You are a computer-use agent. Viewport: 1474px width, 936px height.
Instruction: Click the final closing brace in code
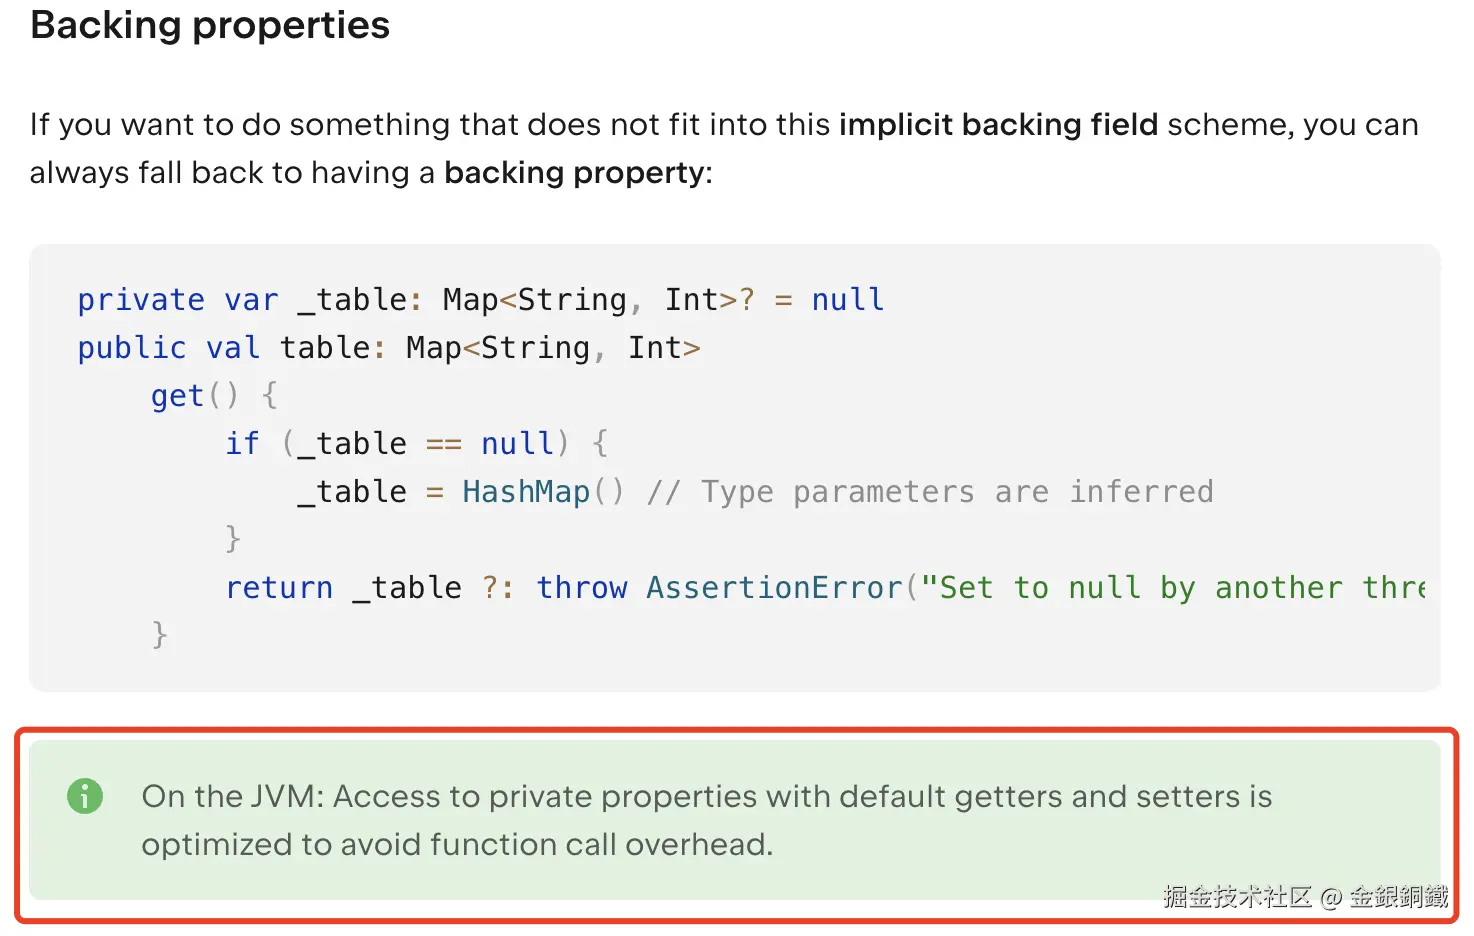(x=160, y=635)
